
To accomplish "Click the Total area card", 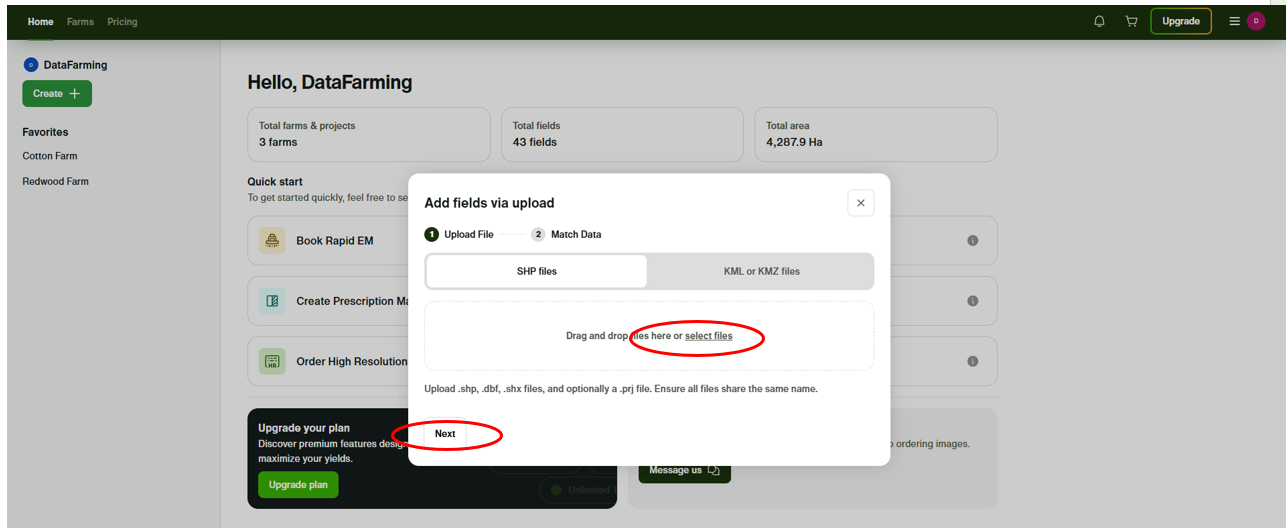I will [x=876, y=134].
